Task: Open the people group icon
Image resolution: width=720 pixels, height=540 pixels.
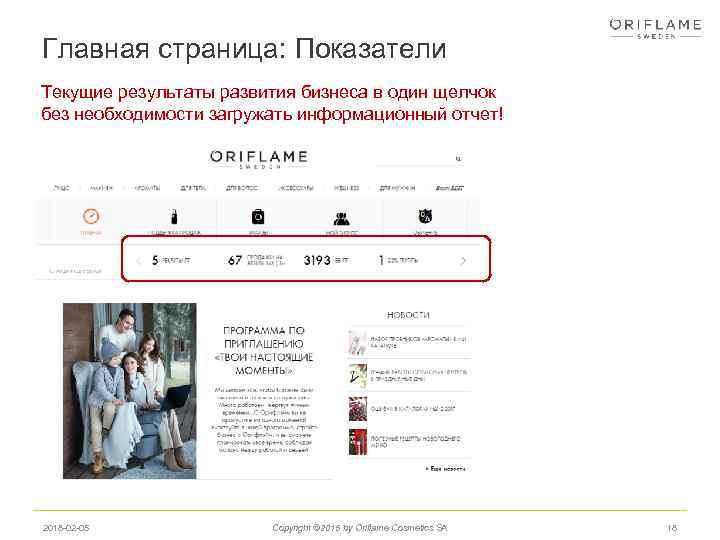Action: (342, 218)
